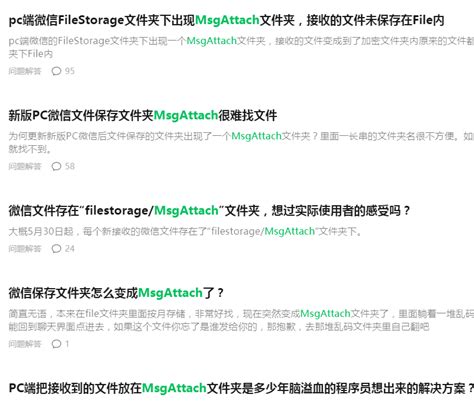Open post 微信保存文件夹怎么变成MsgAttach了？
This screenshot has height=401, width=474.
pyautogui.click(x=116, y=293)
